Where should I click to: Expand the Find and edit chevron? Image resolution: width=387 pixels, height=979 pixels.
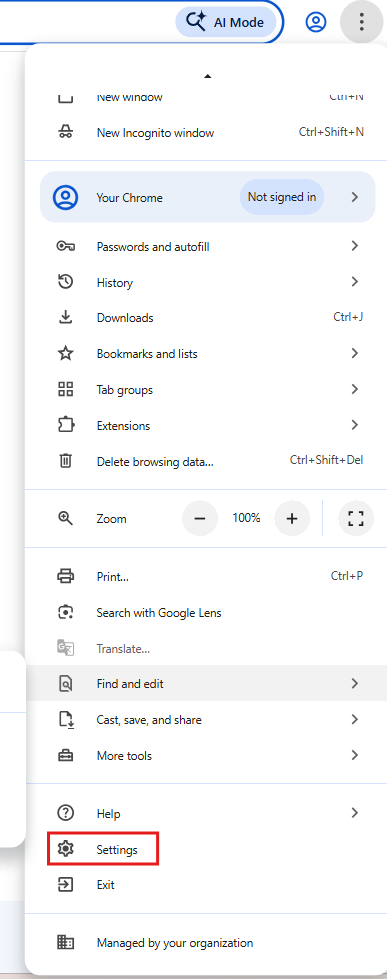click(x=355, y=684)
